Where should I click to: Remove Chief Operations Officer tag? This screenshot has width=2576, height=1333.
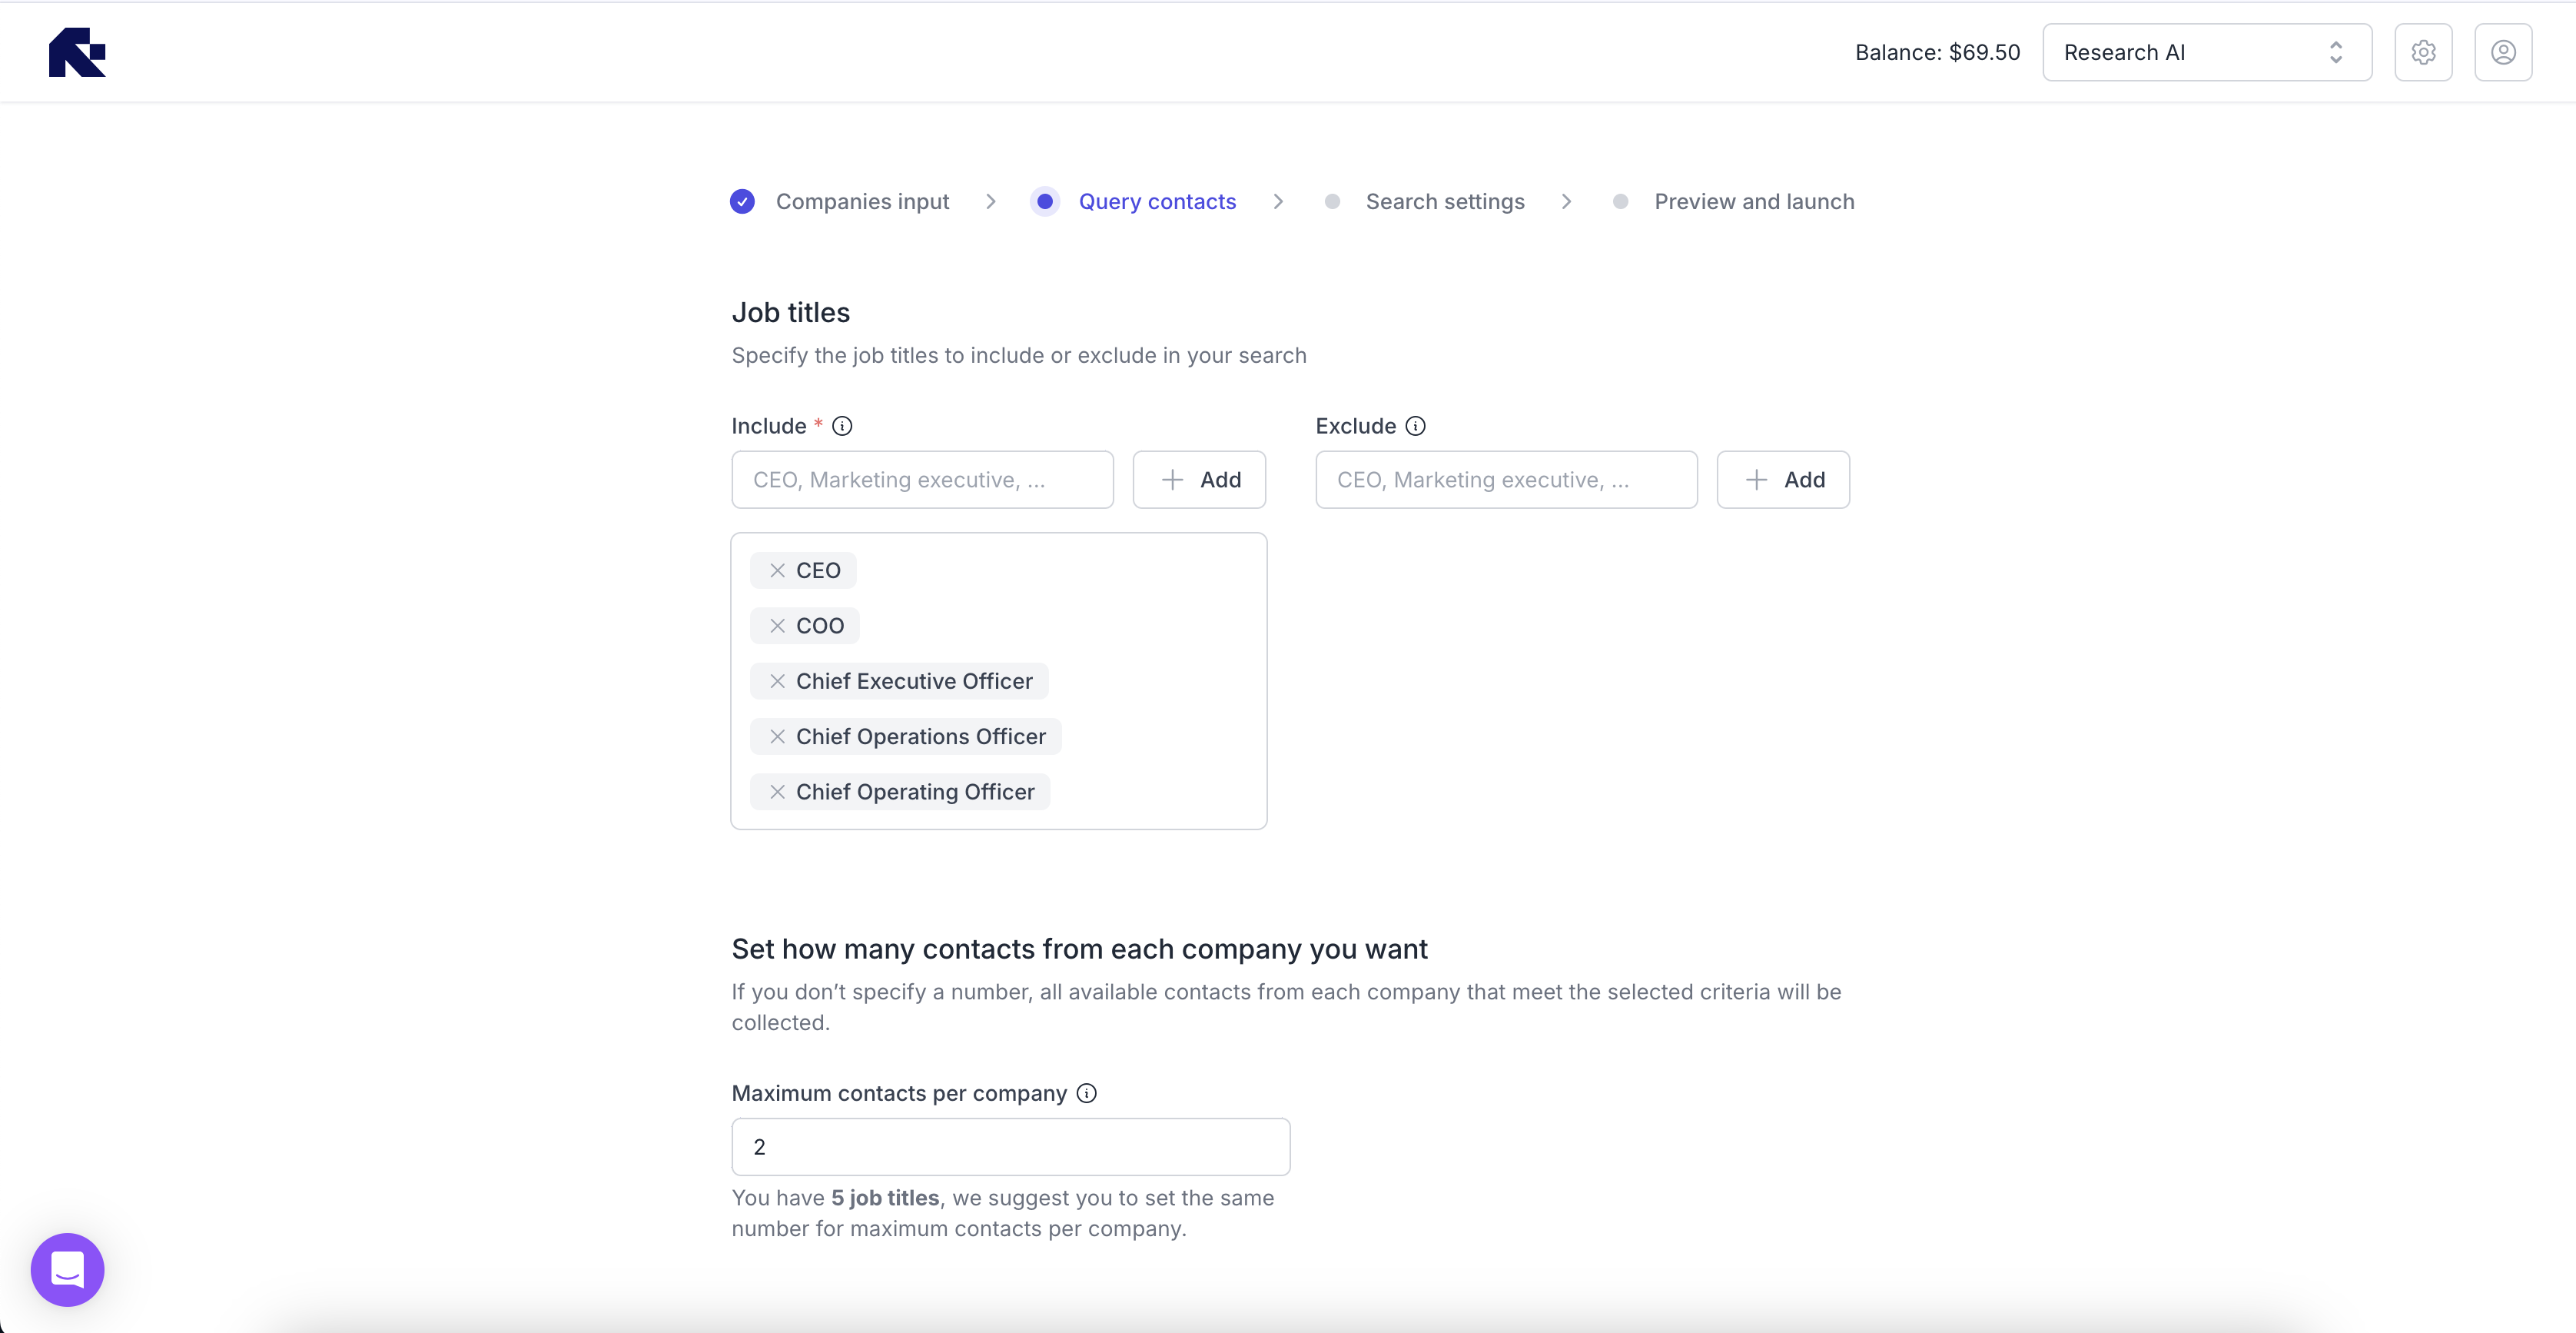tap(777, 737)
